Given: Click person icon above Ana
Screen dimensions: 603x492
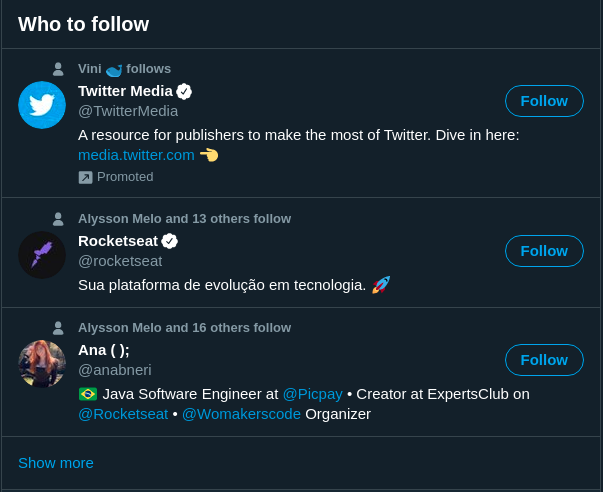Looking at the screenshot, I should (58, 327).
